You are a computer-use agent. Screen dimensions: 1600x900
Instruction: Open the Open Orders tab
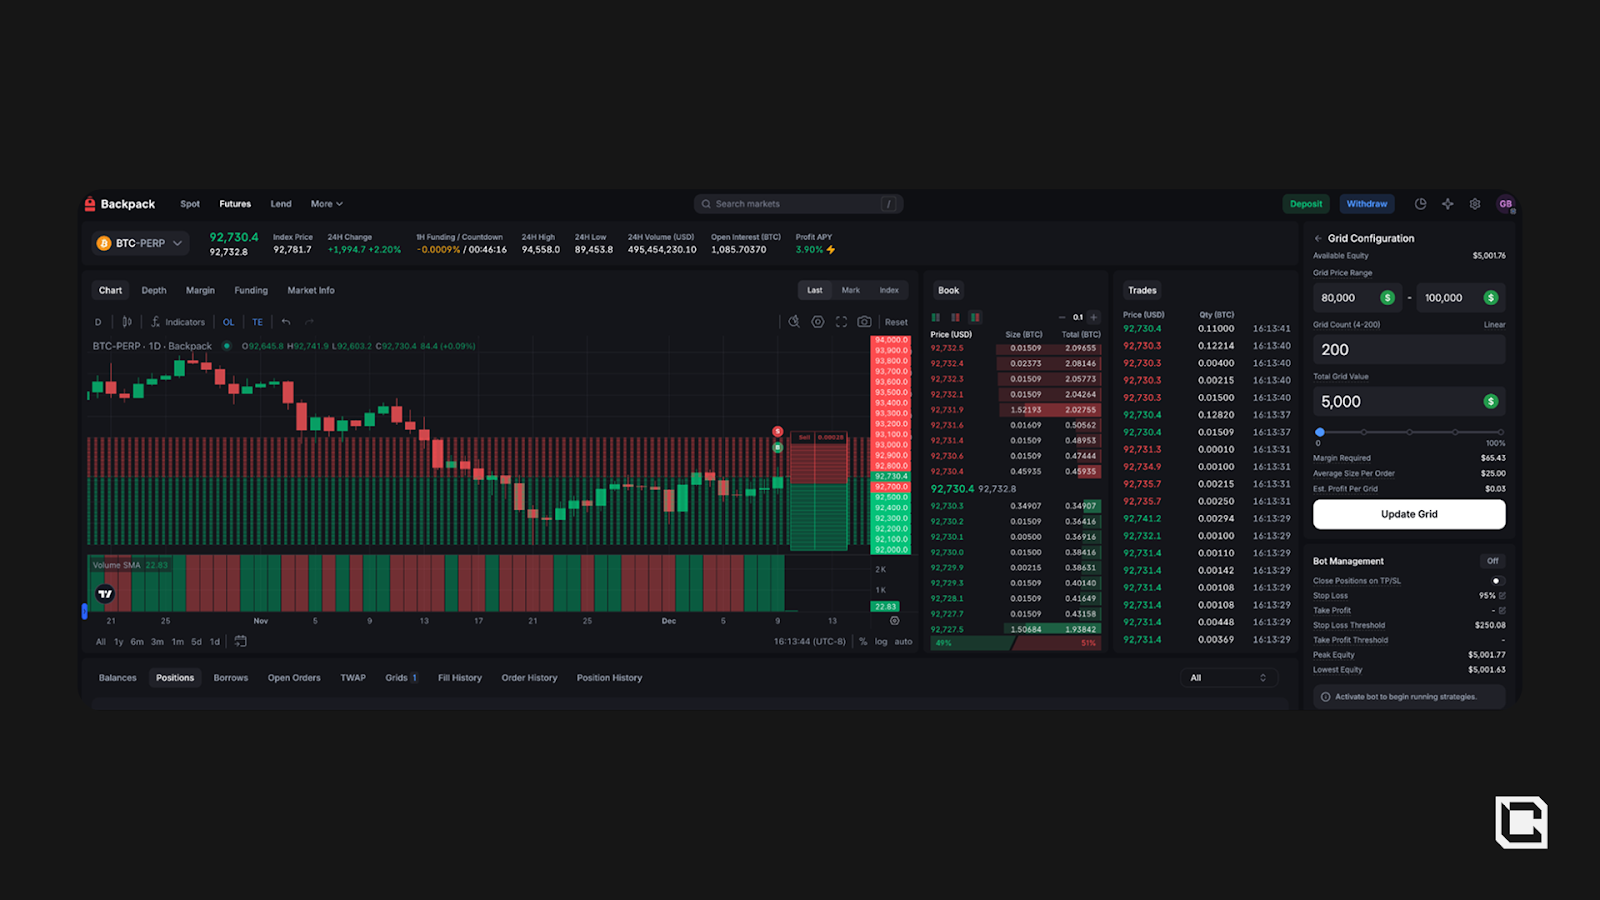(x=294, y=678)
